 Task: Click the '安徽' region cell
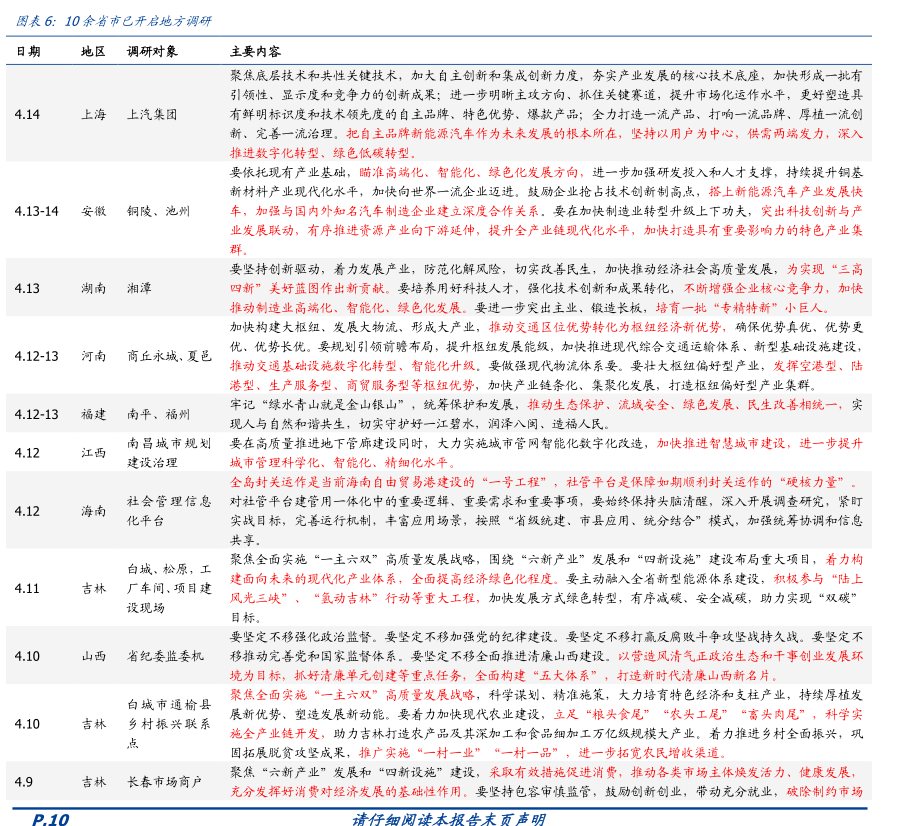(93, 211)
